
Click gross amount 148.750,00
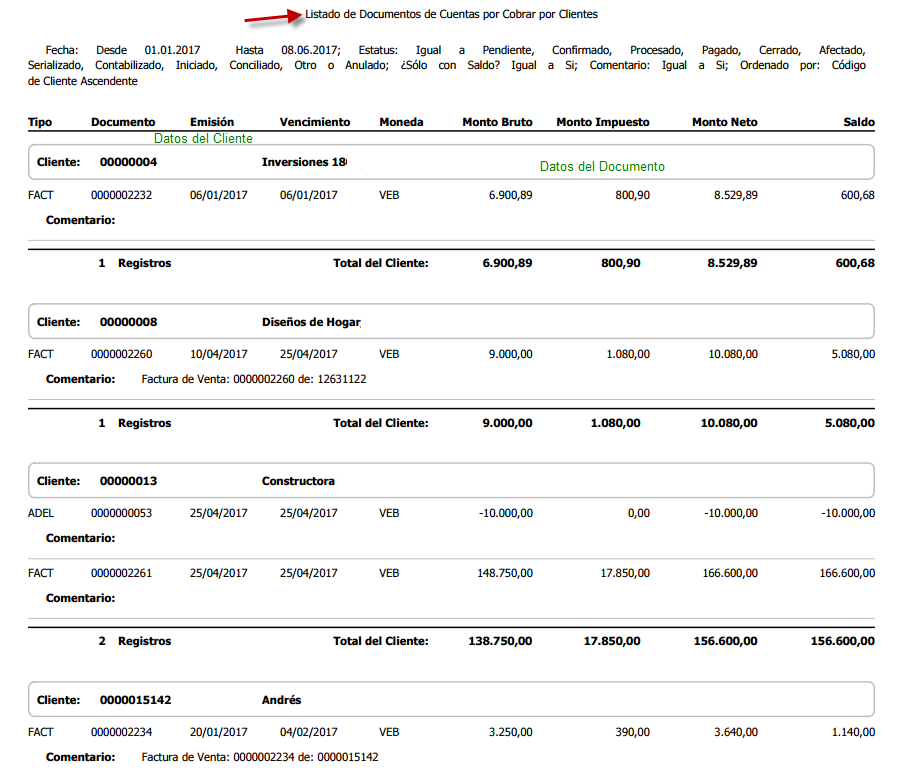point(505,573)
